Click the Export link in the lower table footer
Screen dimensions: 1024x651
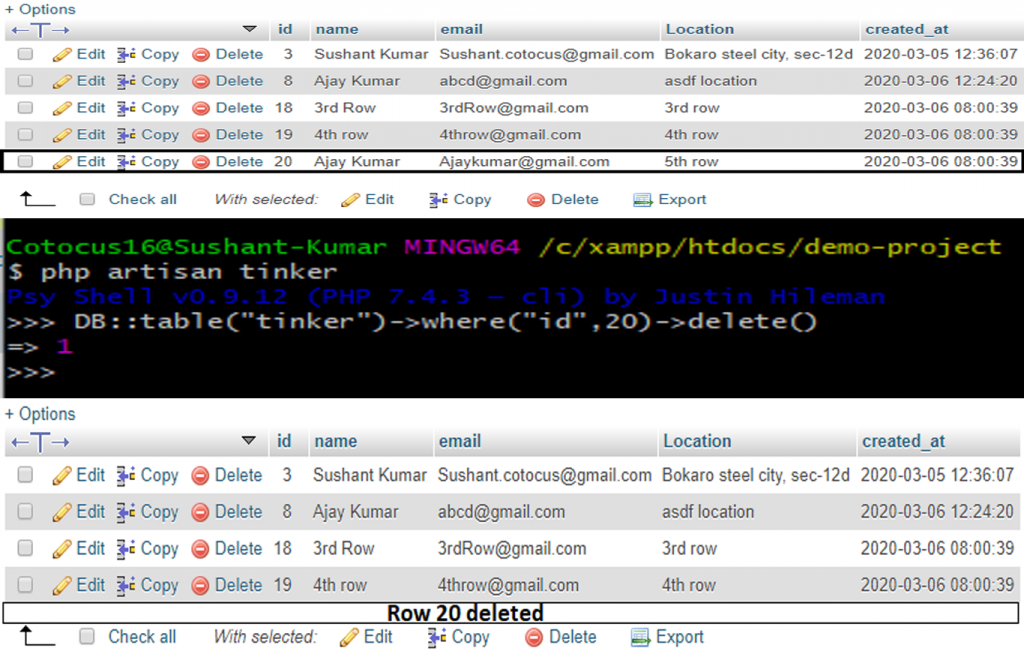679,637
